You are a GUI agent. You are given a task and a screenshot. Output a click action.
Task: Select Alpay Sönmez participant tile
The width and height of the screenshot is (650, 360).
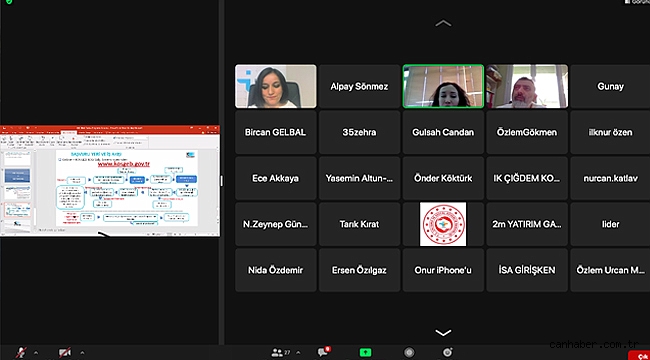tap(359, 86)
